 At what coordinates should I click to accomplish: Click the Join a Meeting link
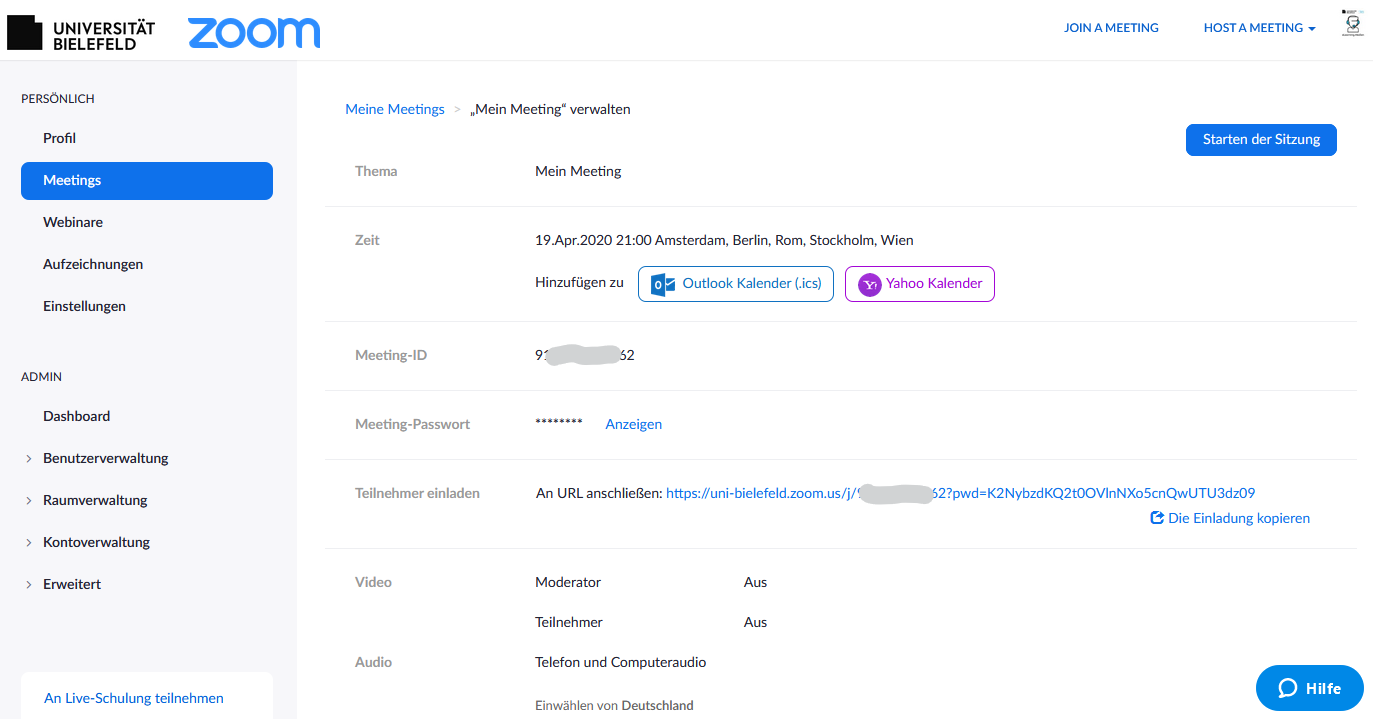[1111, 28]
